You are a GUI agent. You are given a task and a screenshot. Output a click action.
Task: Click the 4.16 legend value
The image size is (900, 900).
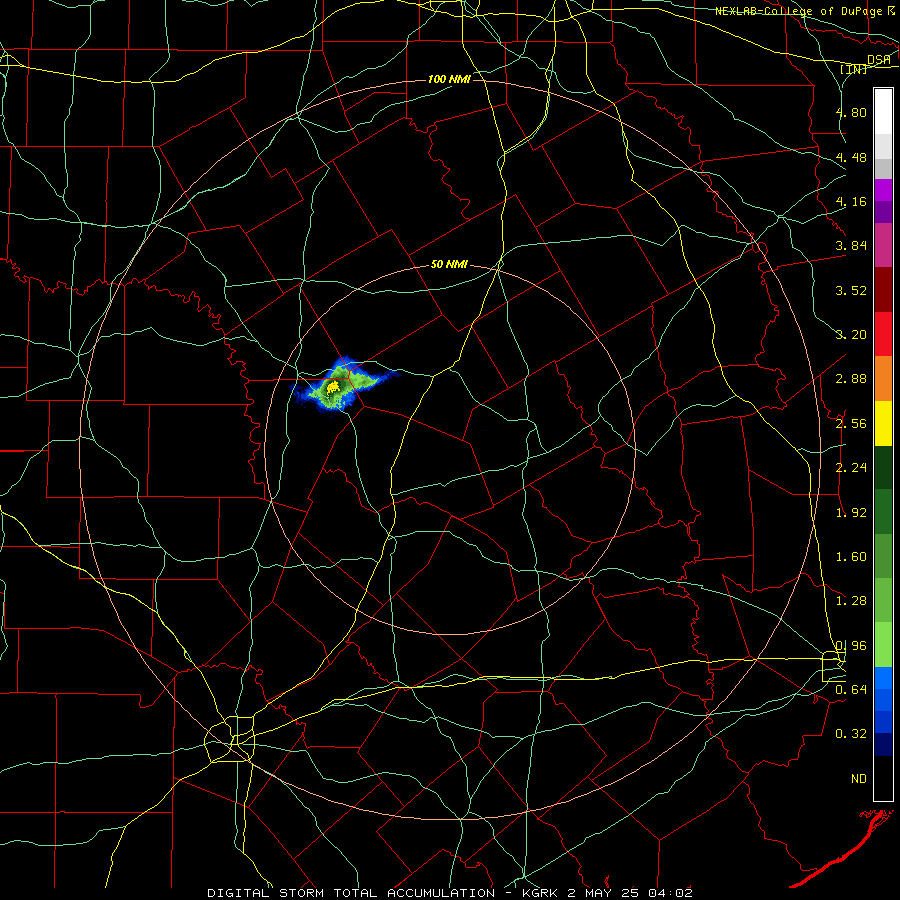coord(851,201)
